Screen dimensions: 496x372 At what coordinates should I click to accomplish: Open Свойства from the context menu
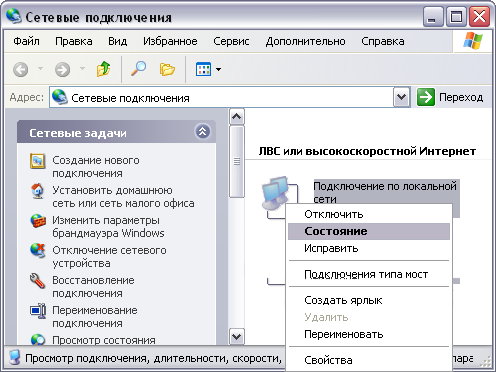pyautogui.click(x=369, y=360)
